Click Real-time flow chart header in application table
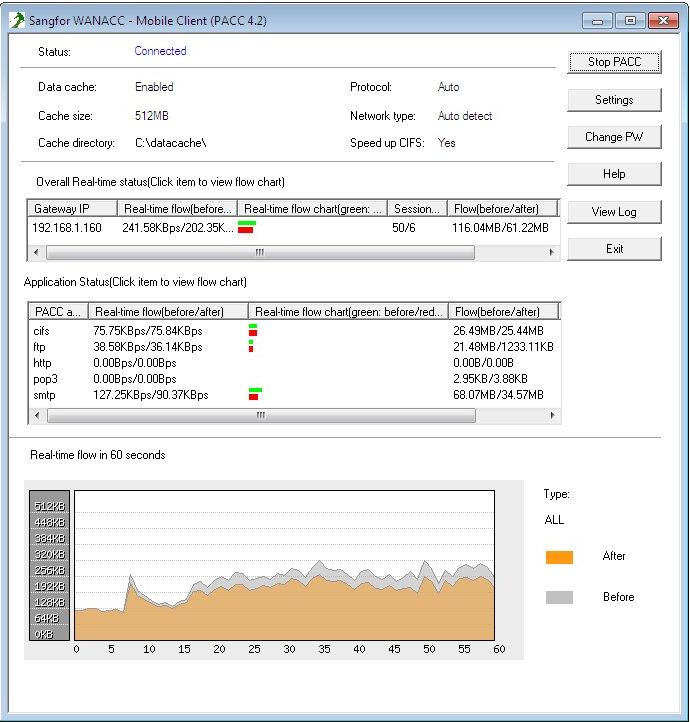This screenshot has height=722, width=690. click(348, 312)
